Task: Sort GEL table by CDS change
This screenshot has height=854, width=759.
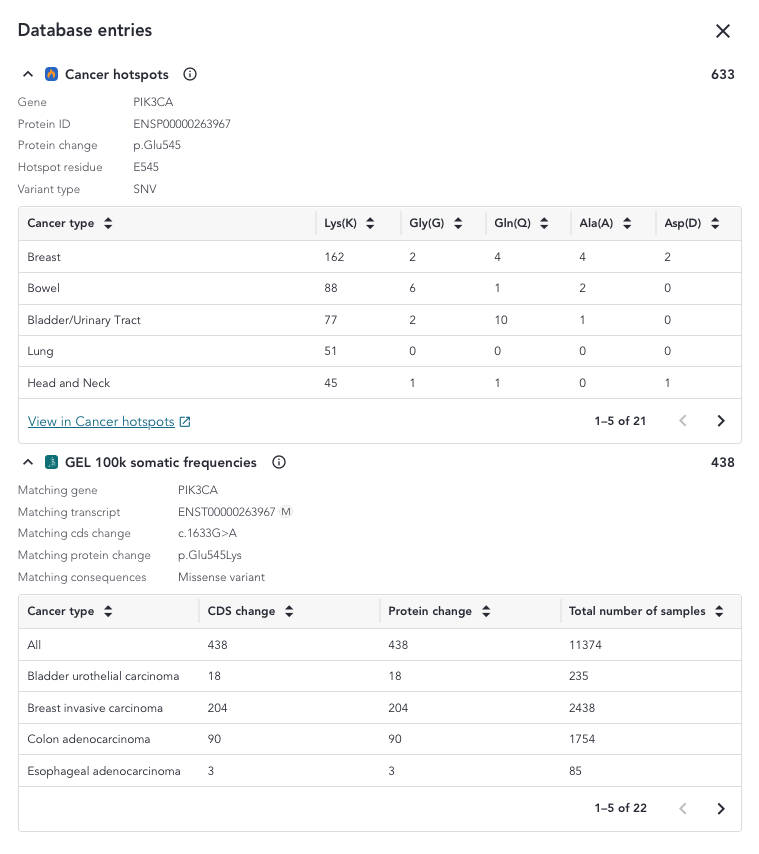Action: coord(288,612)
